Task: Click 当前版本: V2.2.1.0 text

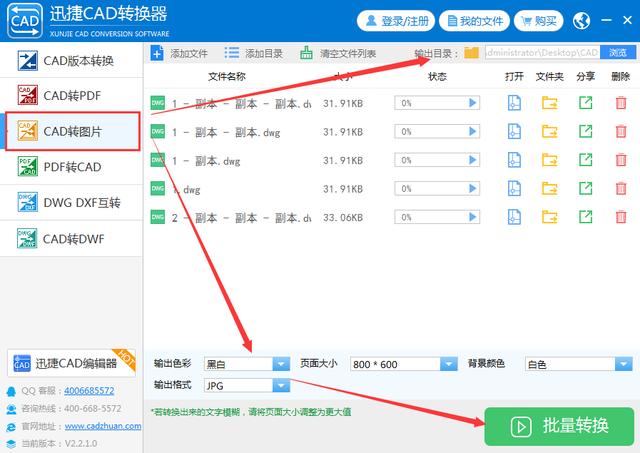Action: 59,444
